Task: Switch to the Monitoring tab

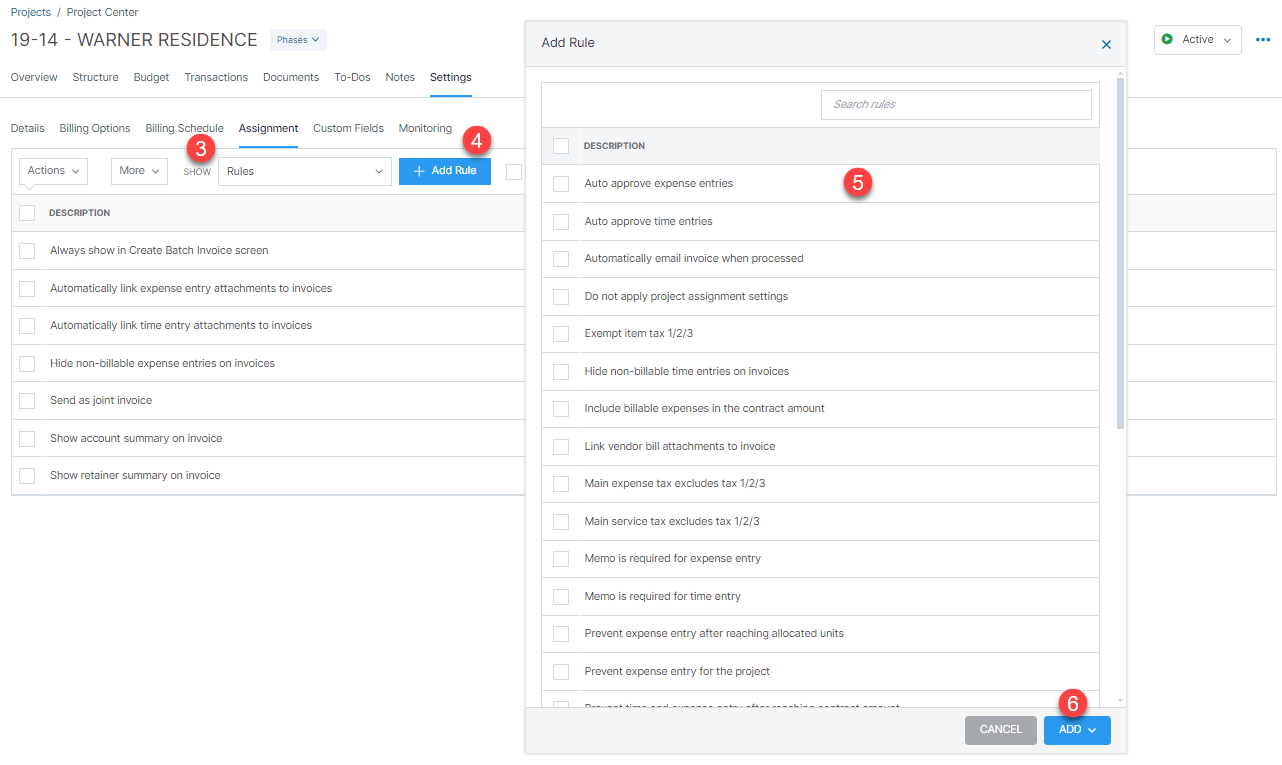Action: click(425, 128)
